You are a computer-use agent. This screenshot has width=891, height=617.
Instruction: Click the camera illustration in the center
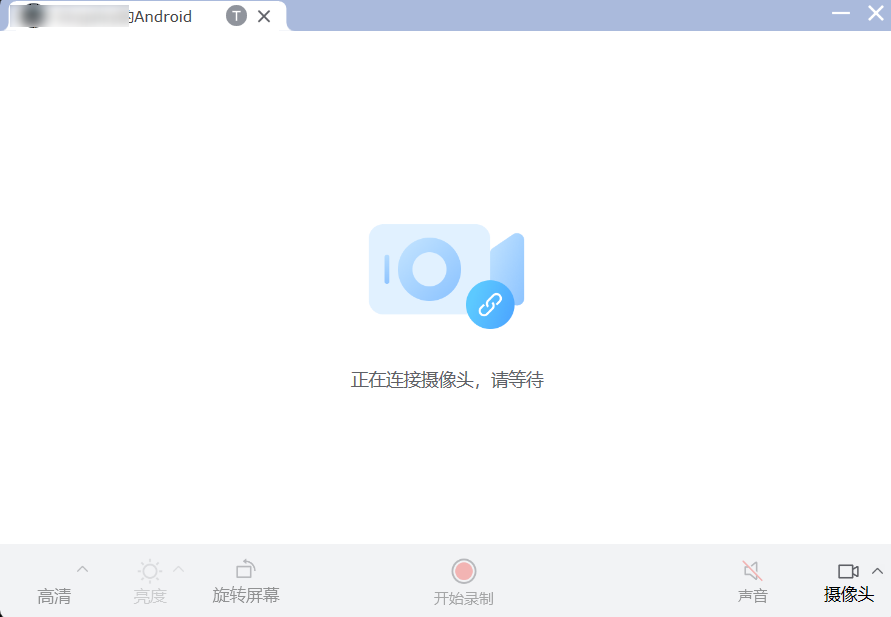(430, 269)
